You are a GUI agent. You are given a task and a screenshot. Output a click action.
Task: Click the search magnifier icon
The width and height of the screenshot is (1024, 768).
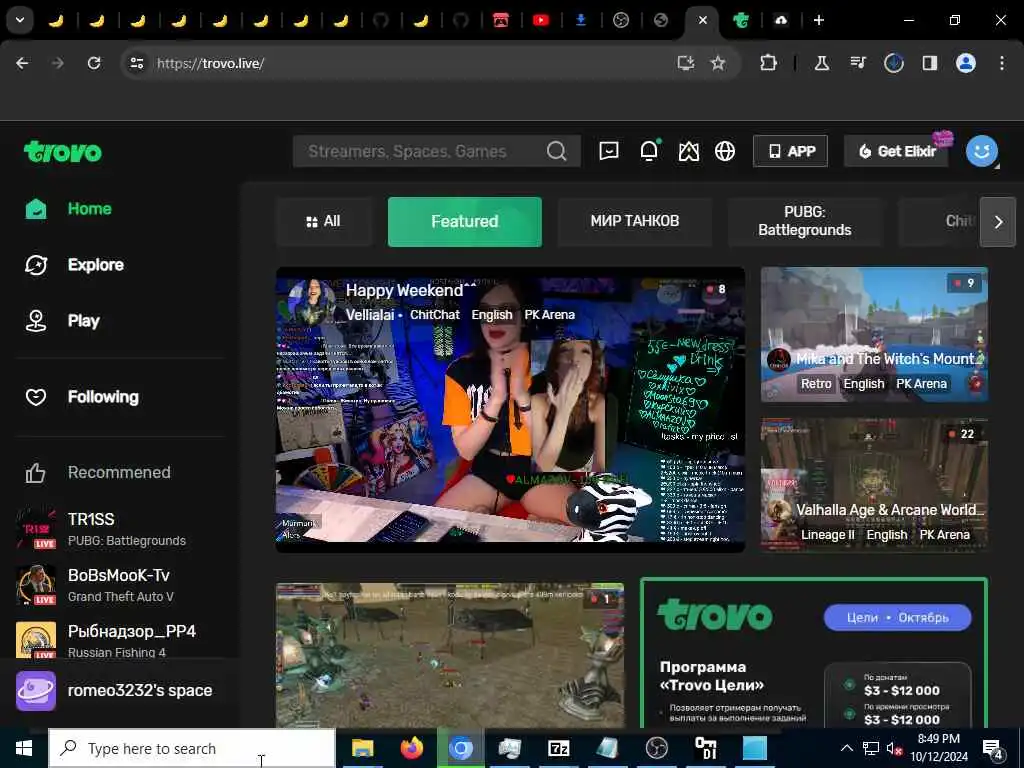[x=556, y=152]
